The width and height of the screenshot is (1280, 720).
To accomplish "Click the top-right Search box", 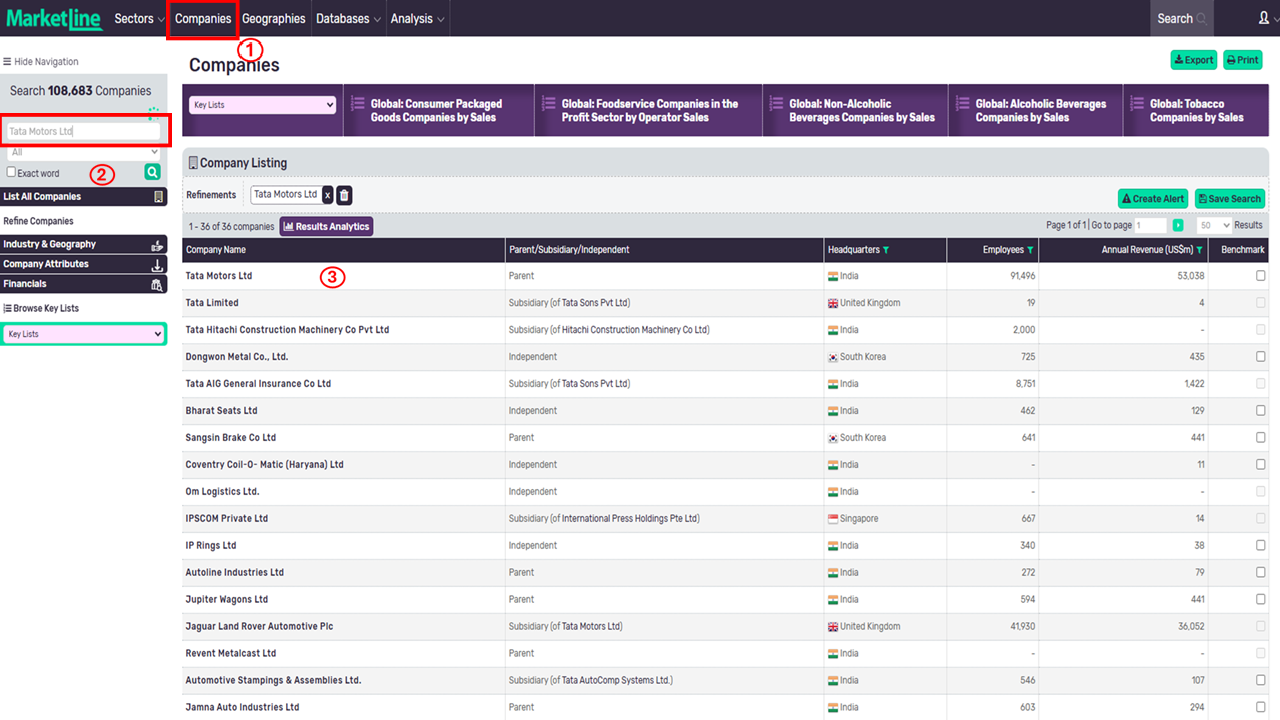I will pyautogui.click(x=1182, y=18).
